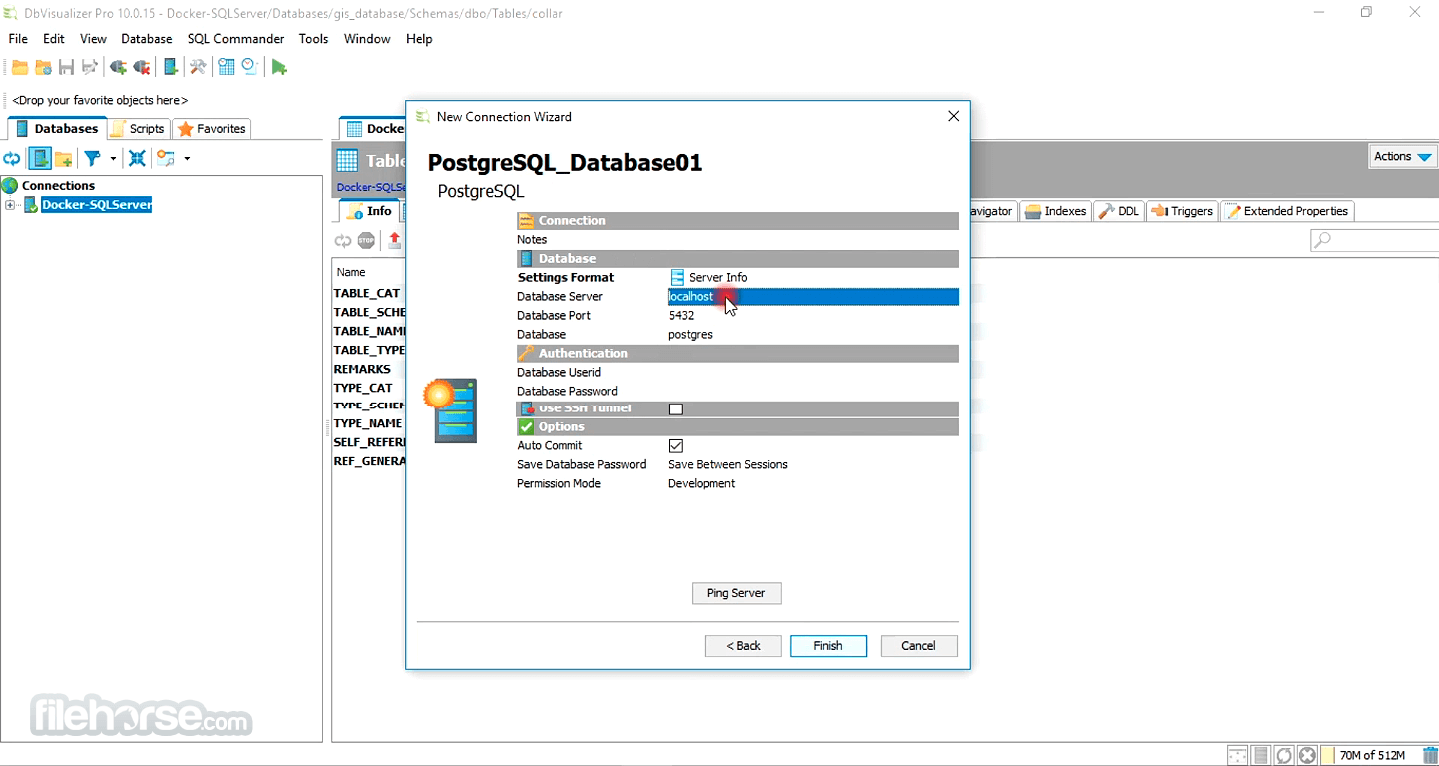Click the search magnifier icon in filter box
Image resolution: width=1439 pixels, height=766 pixels.
tap(1322, 240)
